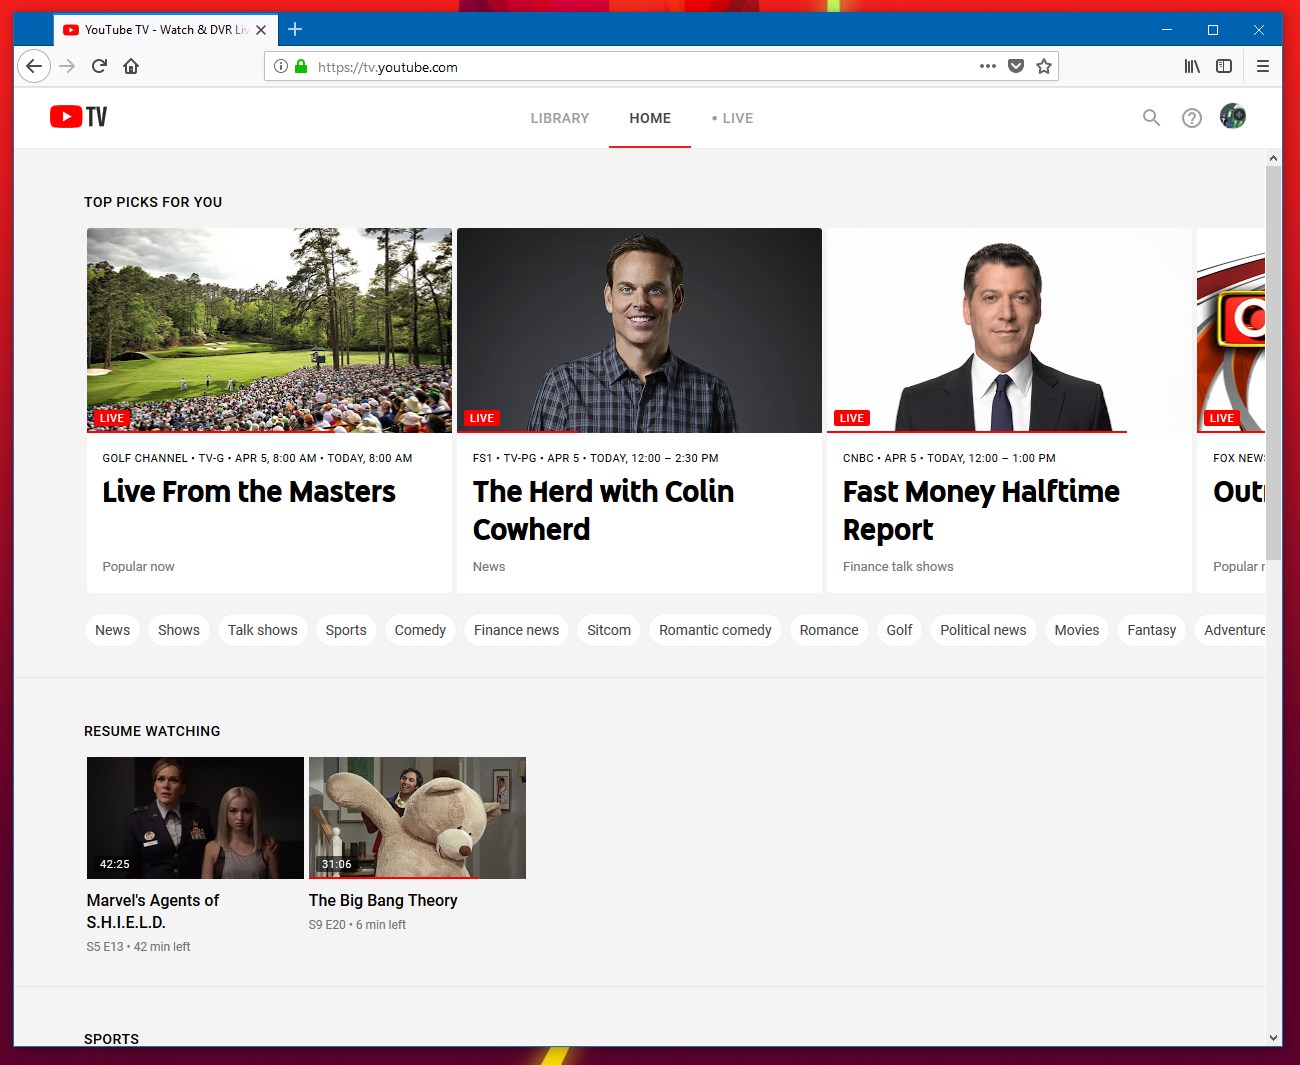Bookmark this page with the star
Image resolution: width=1300 pixels, height=1065 pixels.
[1044, 66]
